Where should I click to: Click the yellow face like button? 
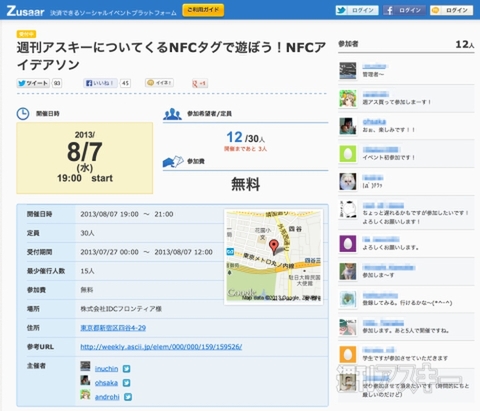click(159, 83)
